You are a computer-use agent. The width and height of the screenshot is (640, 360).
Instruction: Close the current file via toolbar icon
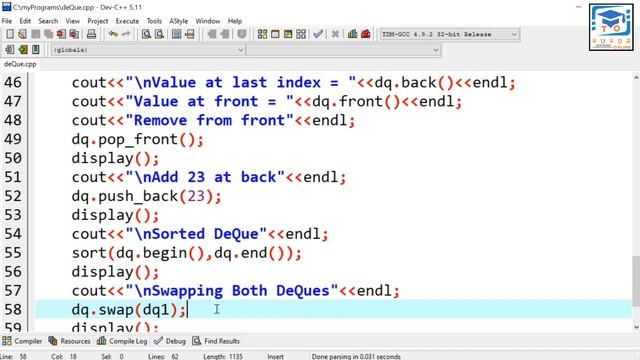[61, 34]
